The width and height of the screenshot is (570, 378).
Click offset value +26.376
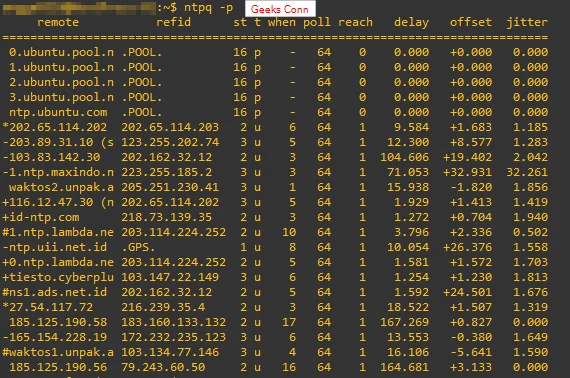tap(467, 247)
